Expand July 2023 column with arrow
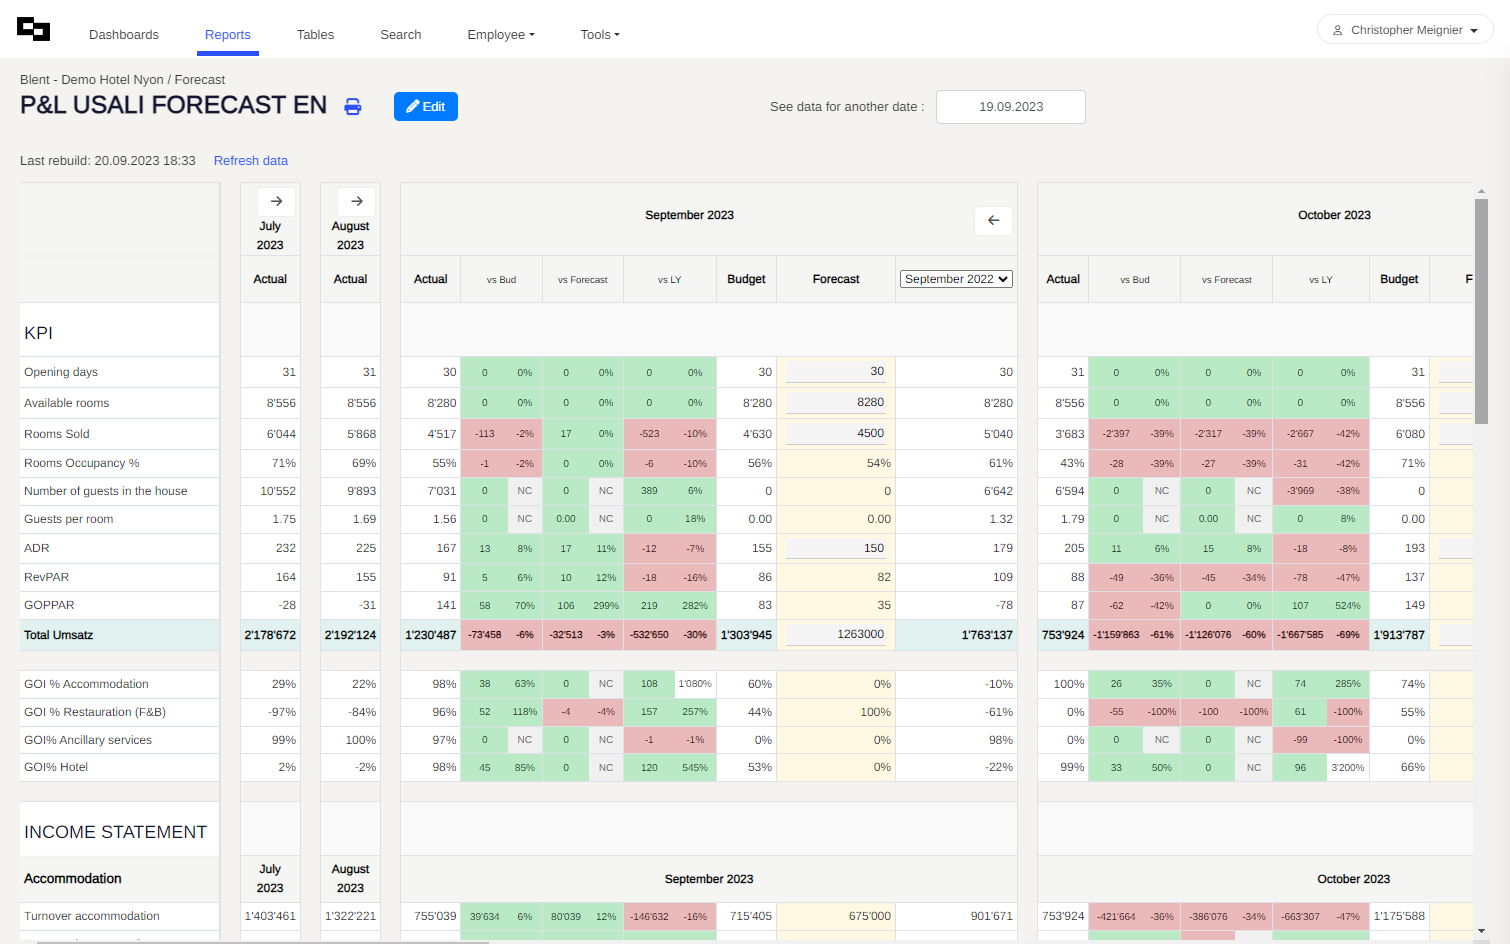Image resolution: width=1510 pixels, height=944 pixels. (x=276, y=201)
